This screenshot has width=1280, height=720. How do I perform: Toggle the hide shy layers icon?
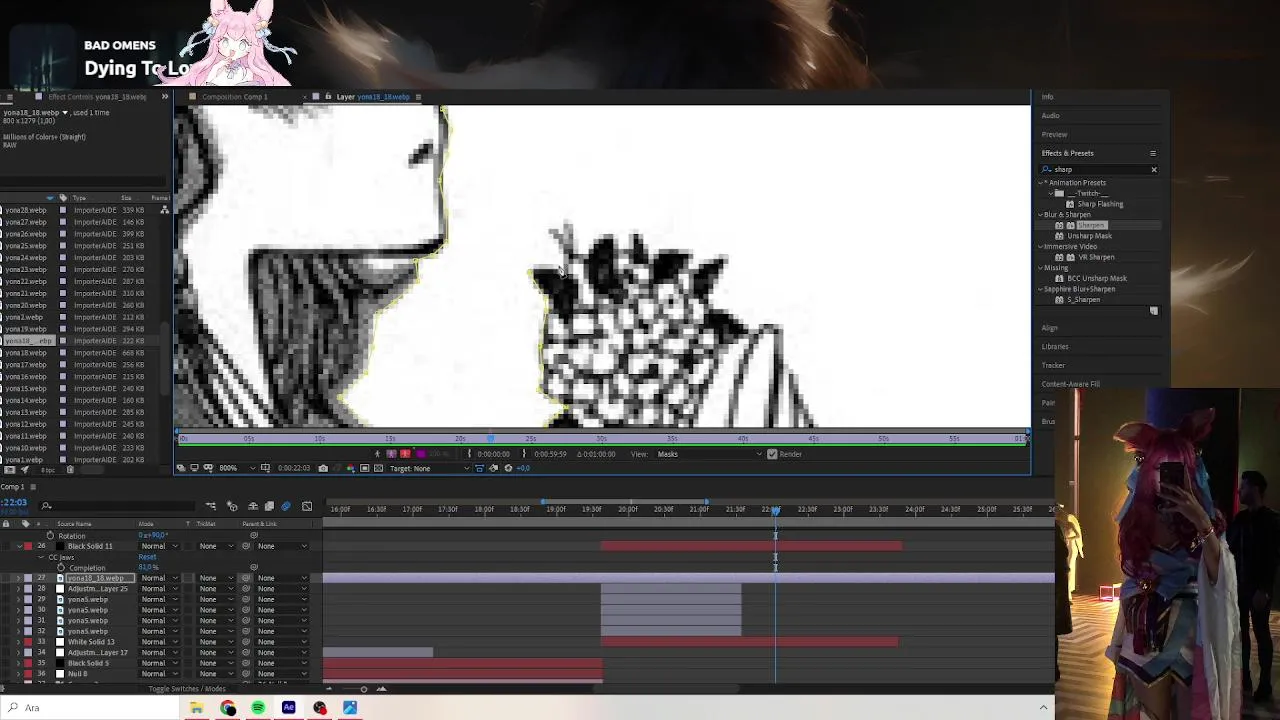click(x=252, y=507)
